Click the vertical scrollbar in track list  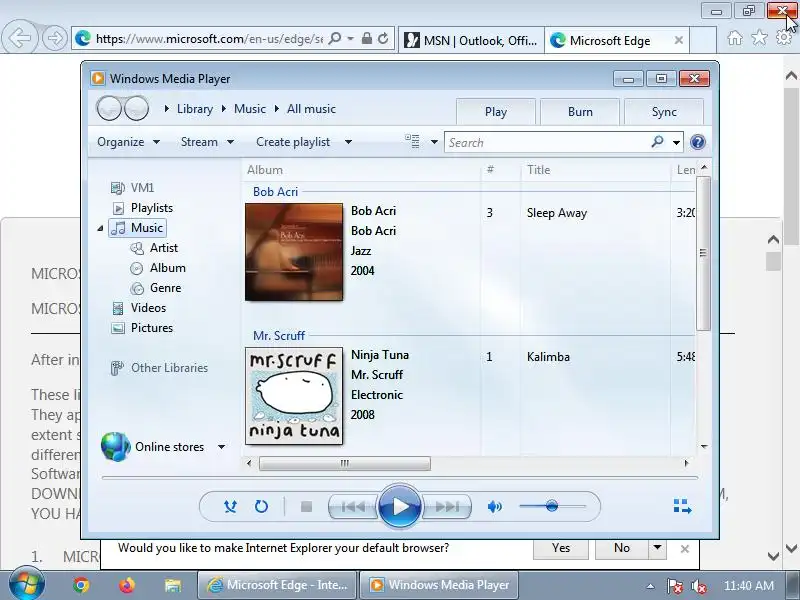[x=703, y=253]
